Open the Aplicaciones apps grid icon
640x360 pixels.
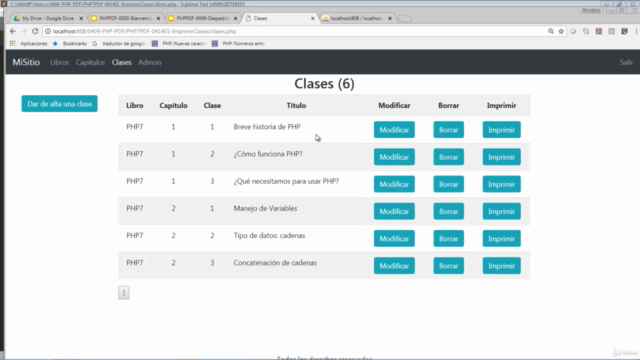click(x=13, y=43)
